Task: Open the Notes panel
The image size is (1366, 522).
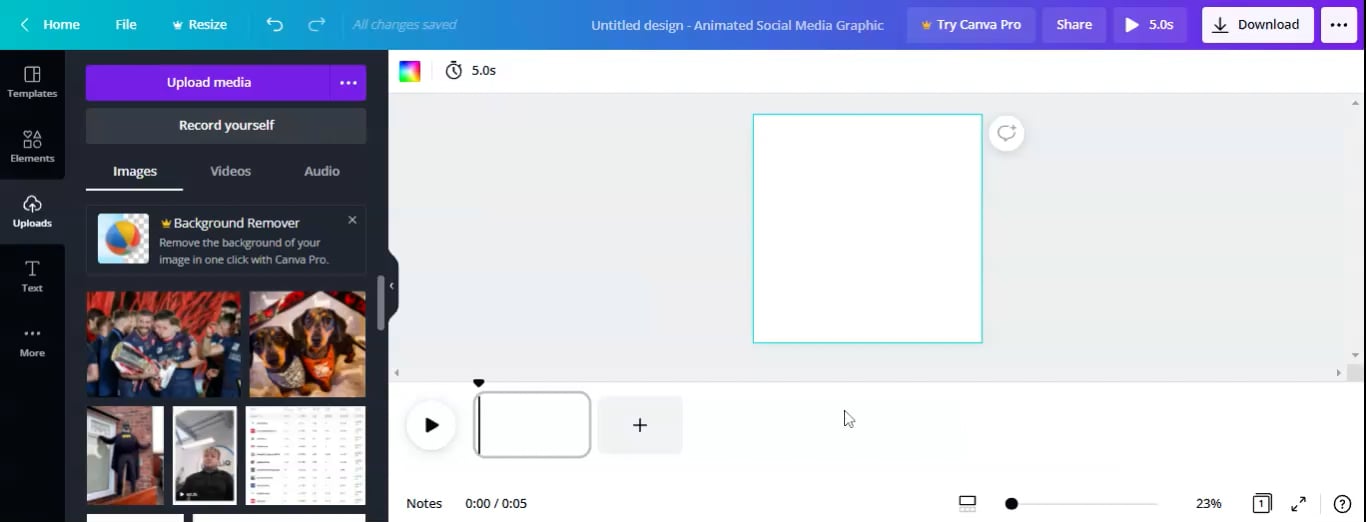Action: (x=424, y=504)
